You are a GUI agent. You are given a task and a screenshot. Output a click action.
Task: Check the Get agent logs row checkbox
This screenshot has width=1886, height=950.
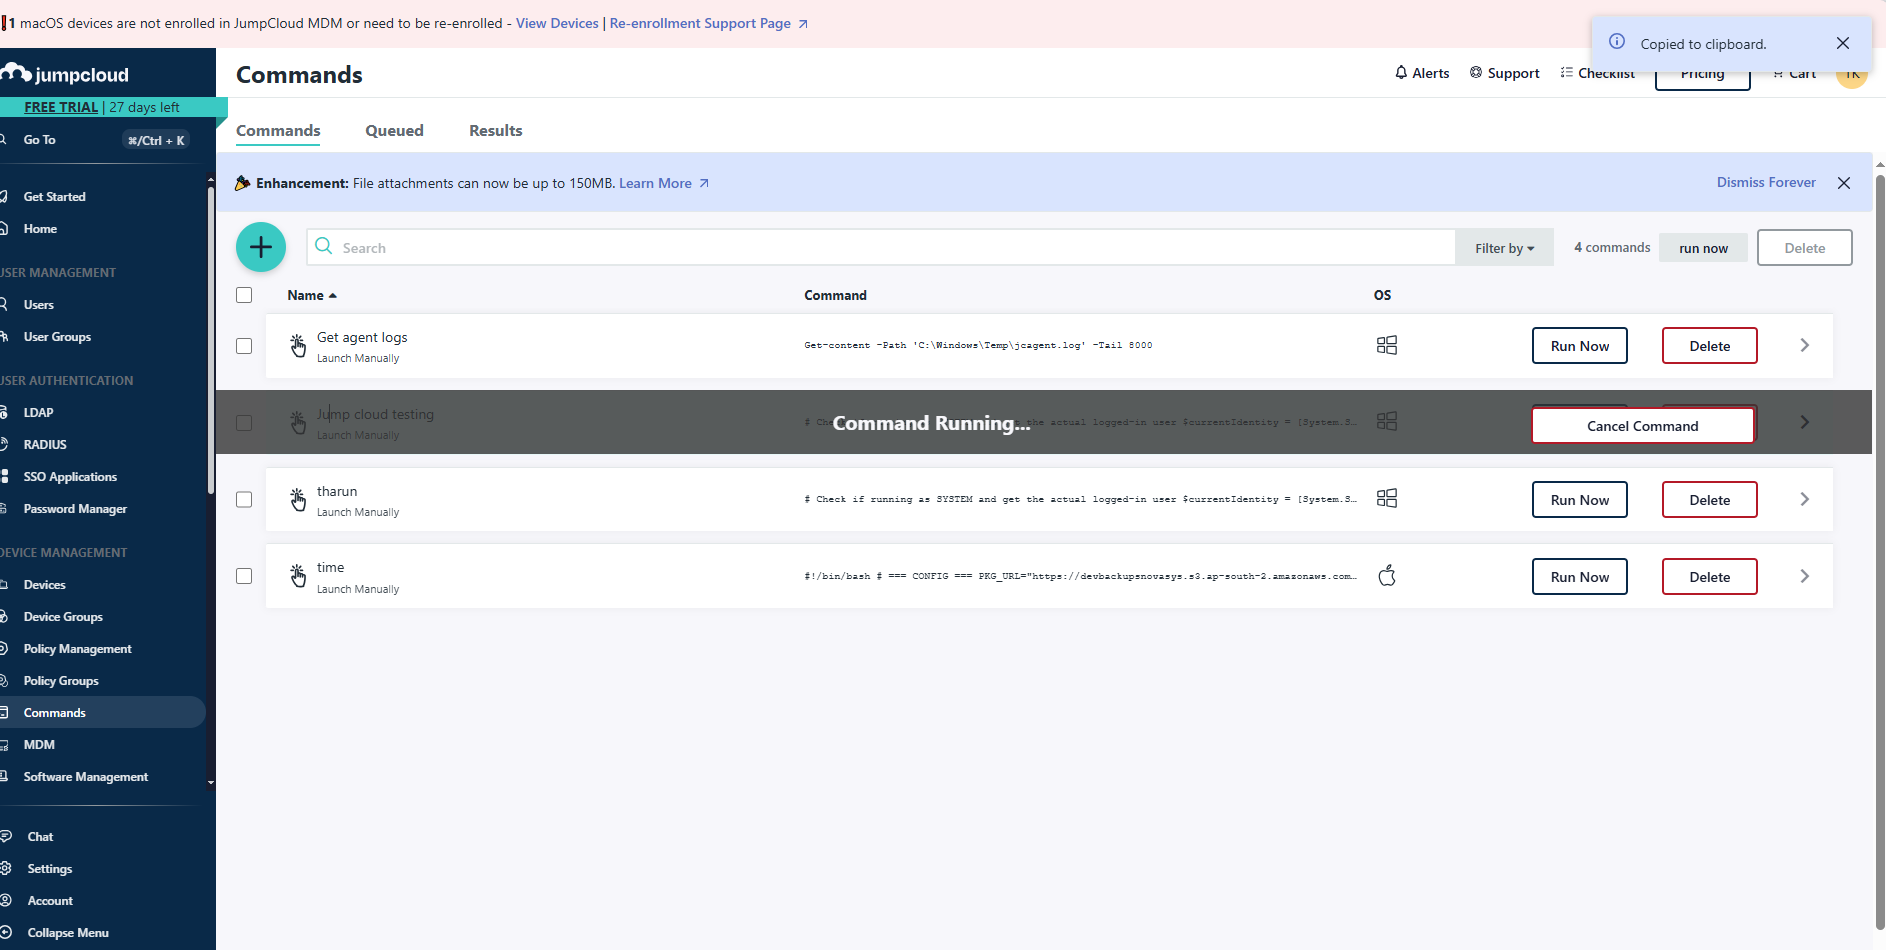click(x=244, y=346)
